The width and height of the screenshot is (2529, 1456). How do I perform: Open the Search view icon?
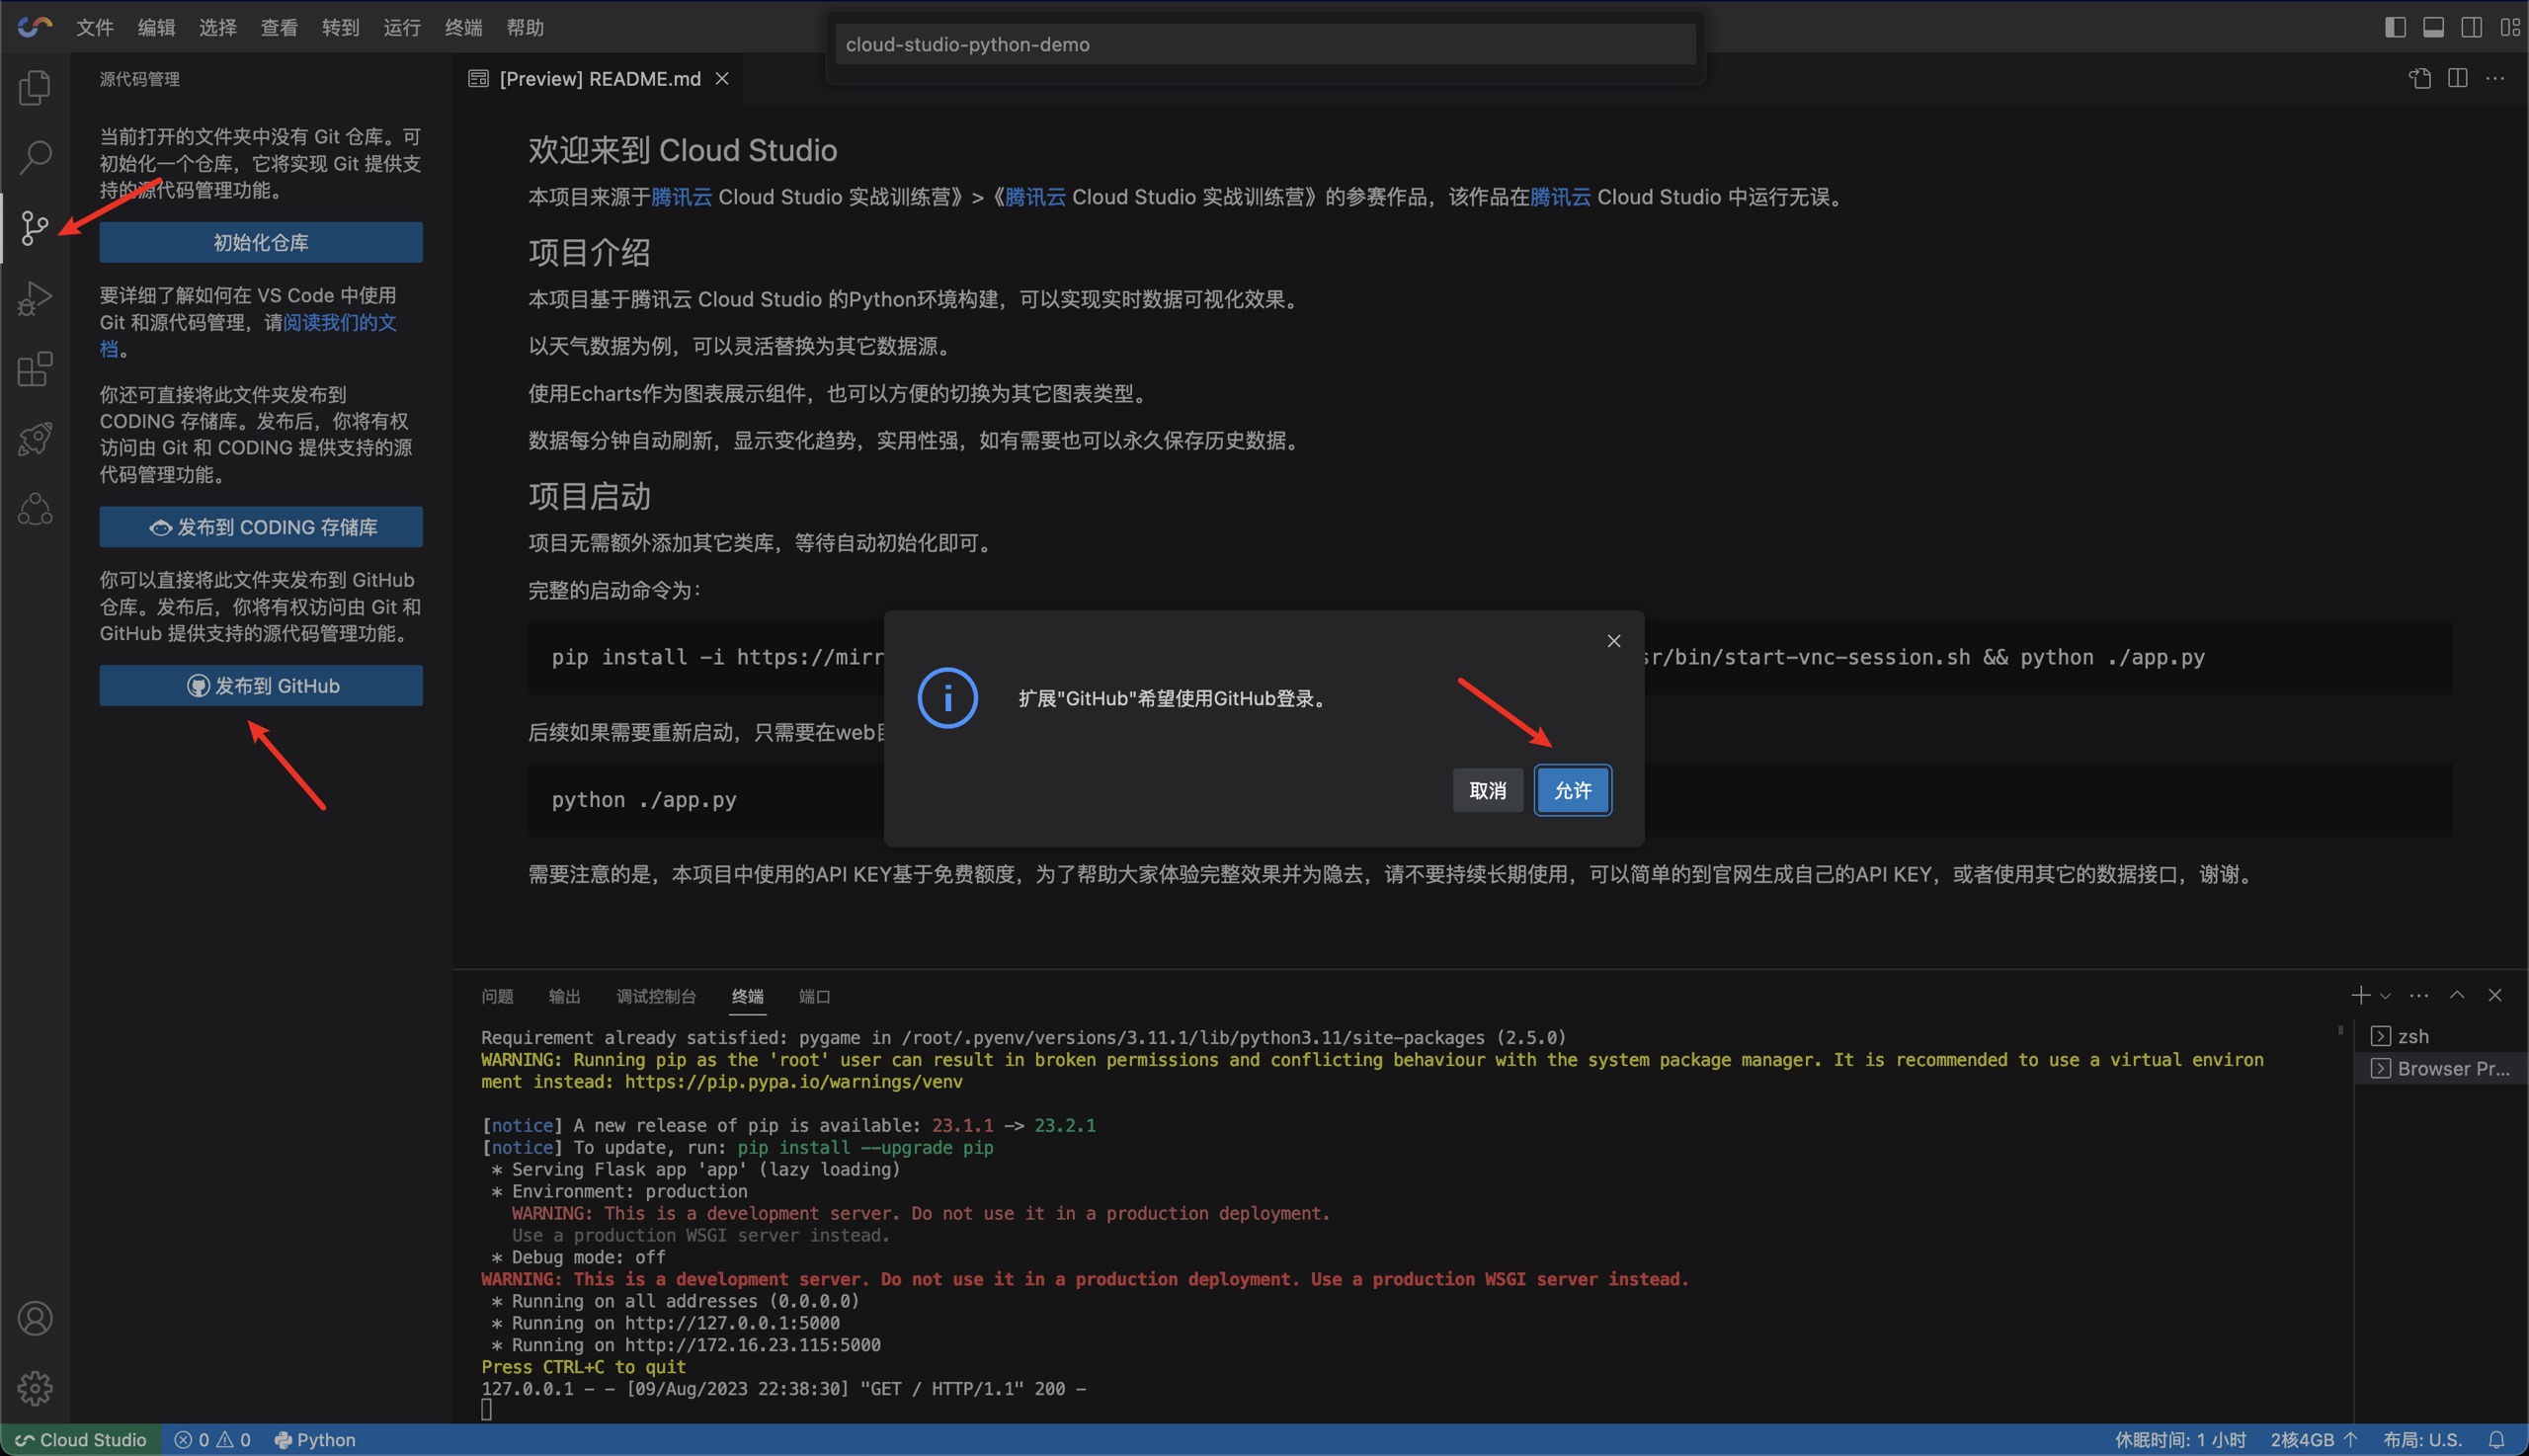click(35, 157)
